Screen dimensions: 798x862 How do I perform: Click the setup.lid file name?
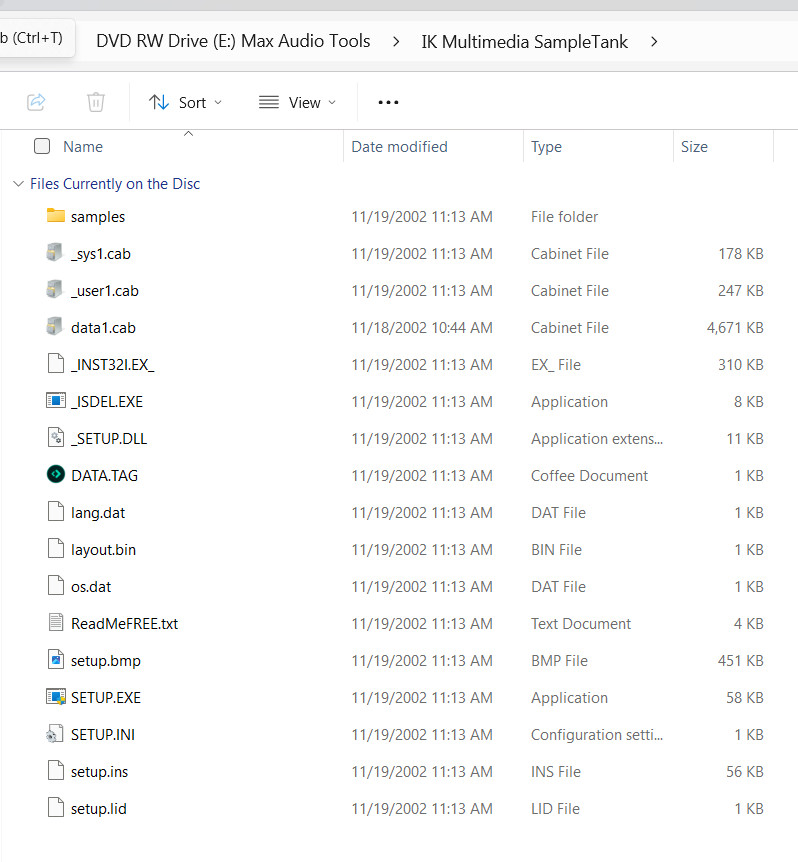pos(99,809)
